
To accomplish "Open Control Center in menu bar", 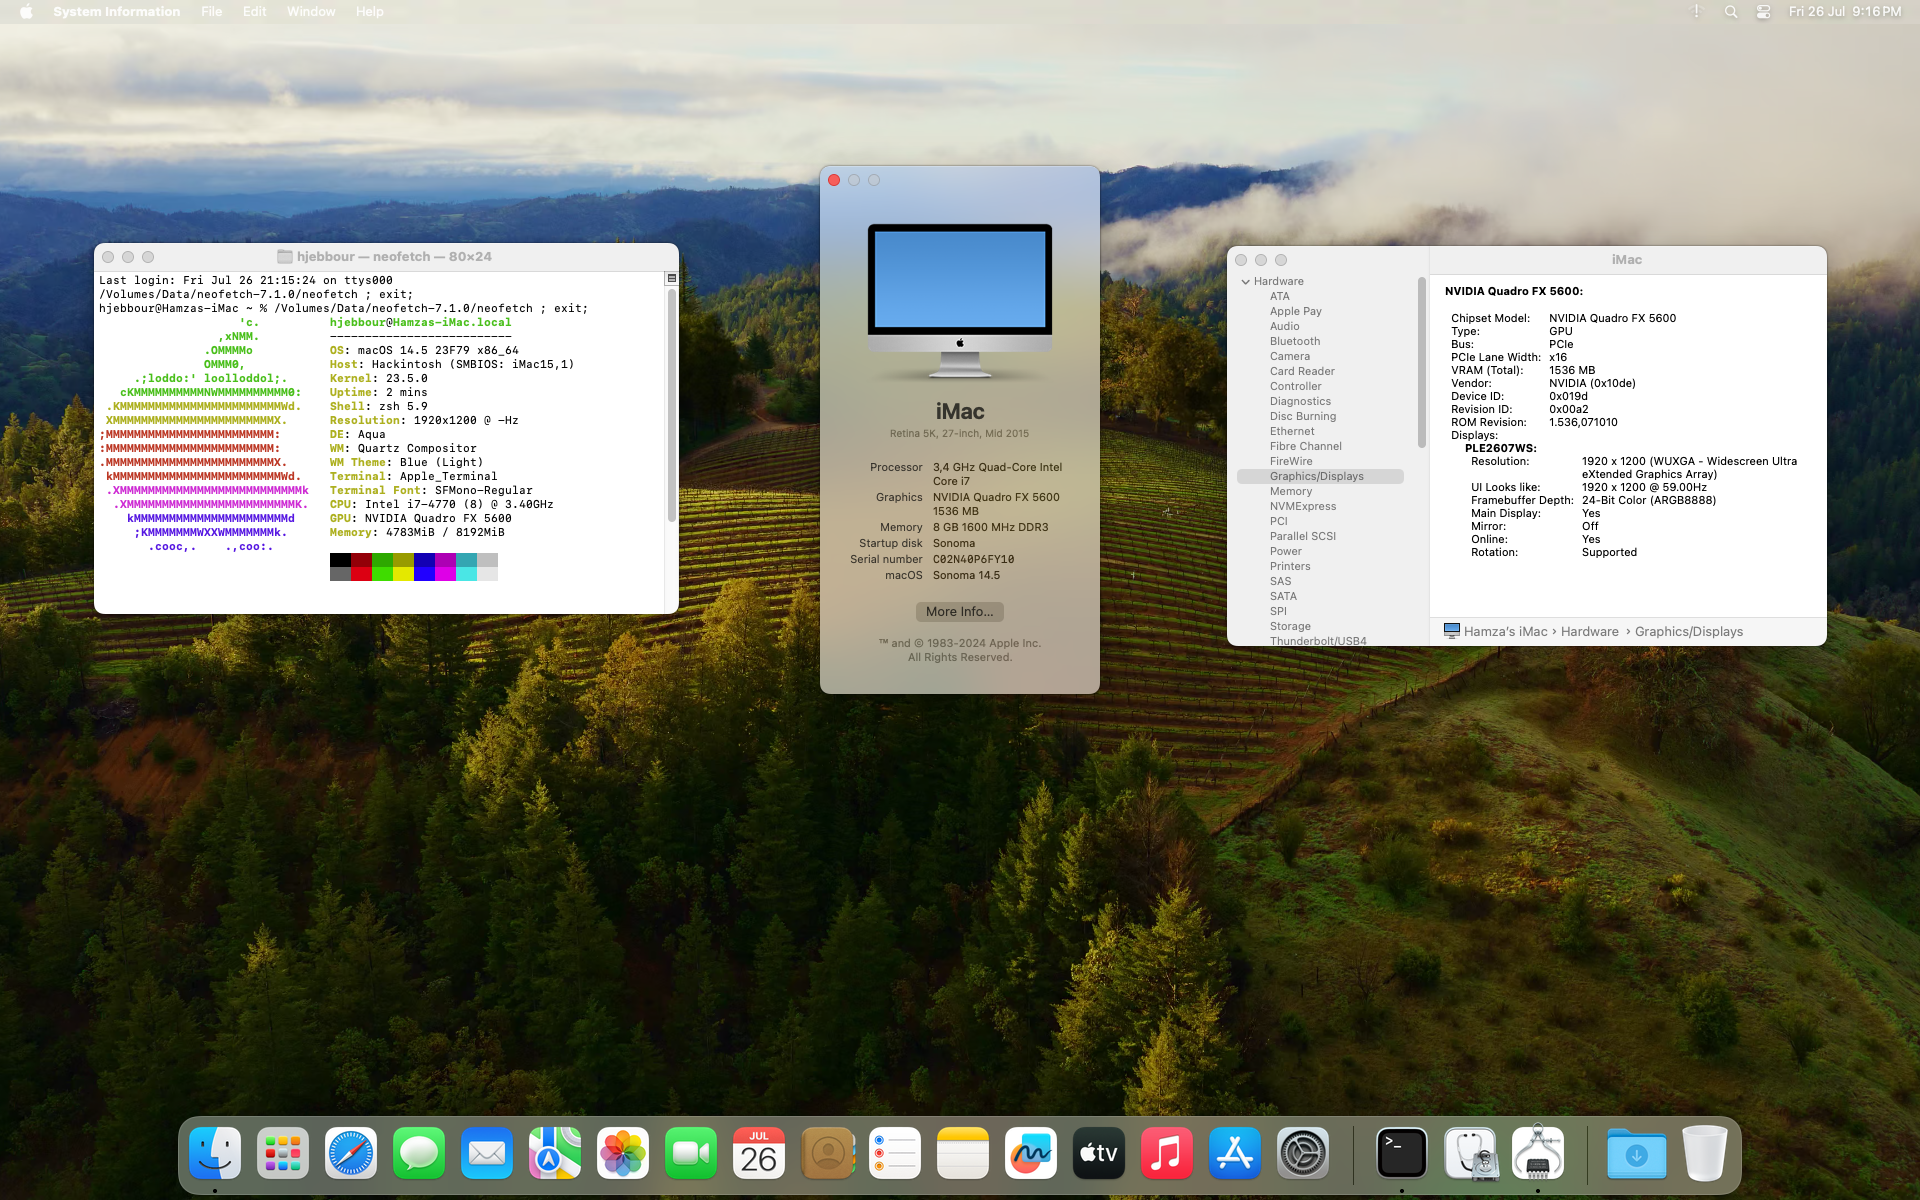I will click(x=1763, y=12).
